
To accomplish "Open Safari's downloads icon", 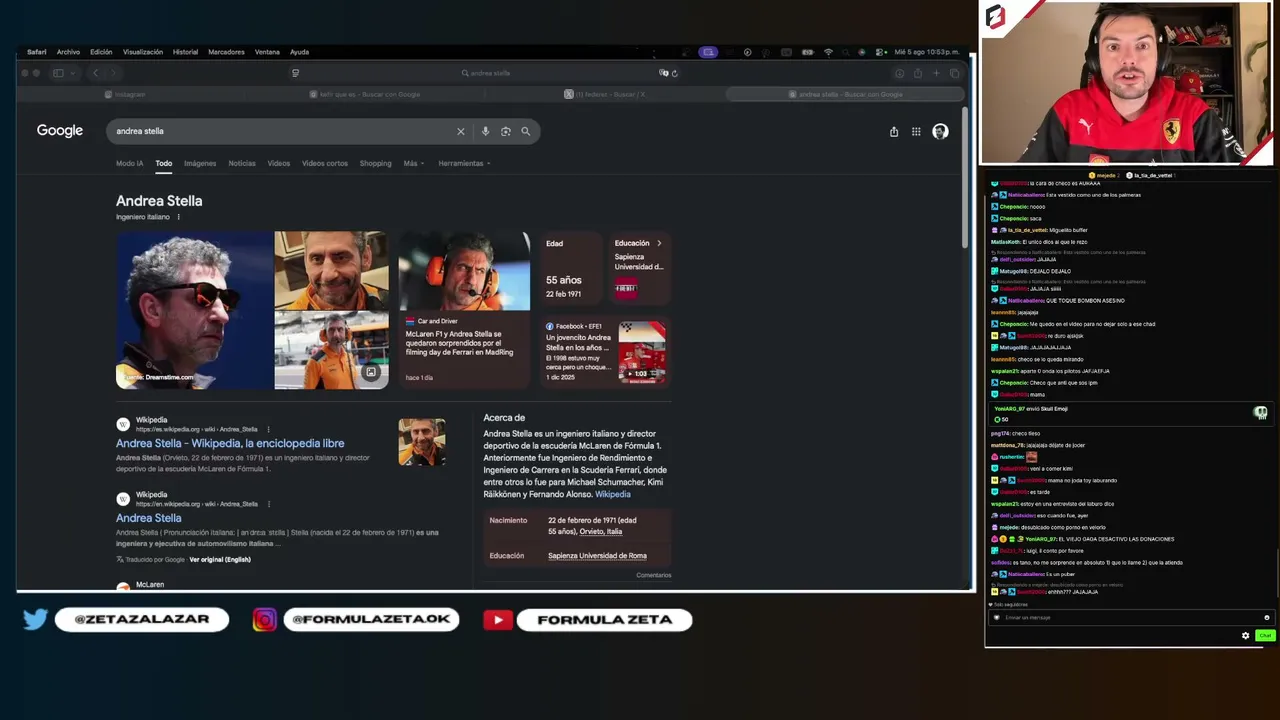I will tap(899, 73).
